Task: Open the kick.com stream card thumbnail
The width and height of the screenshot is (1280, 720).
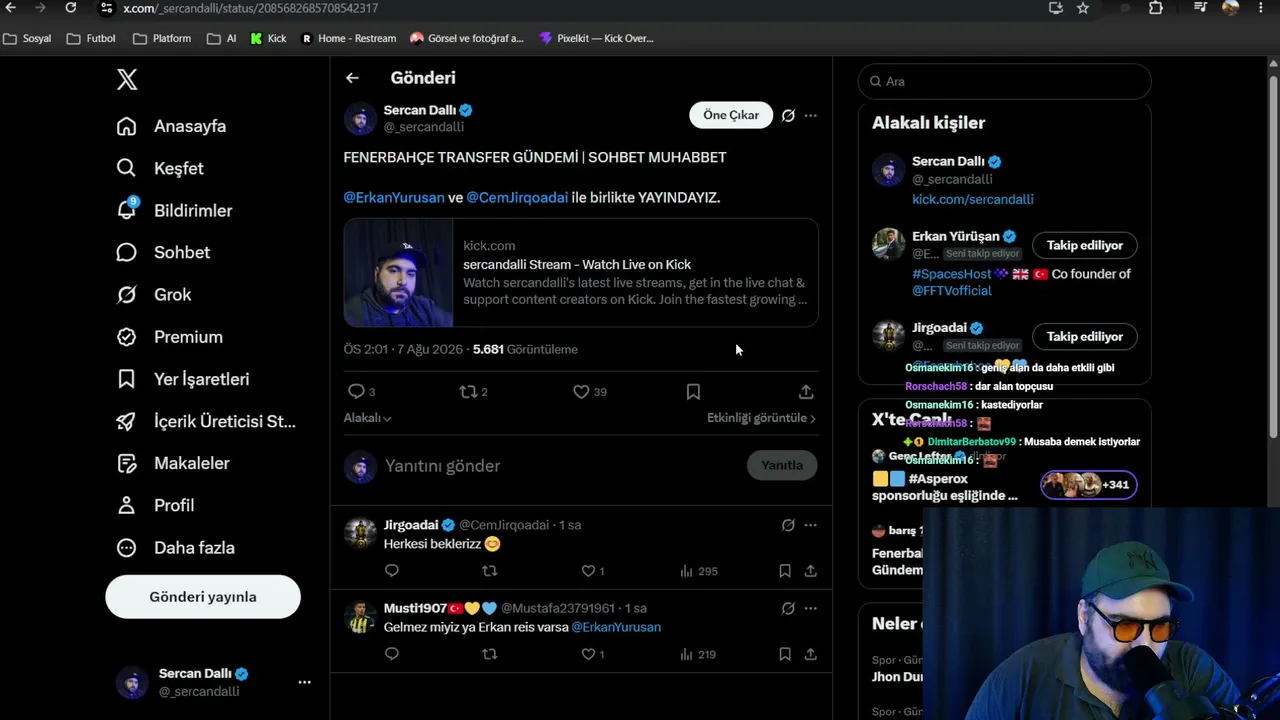Action: coord(398,272)
